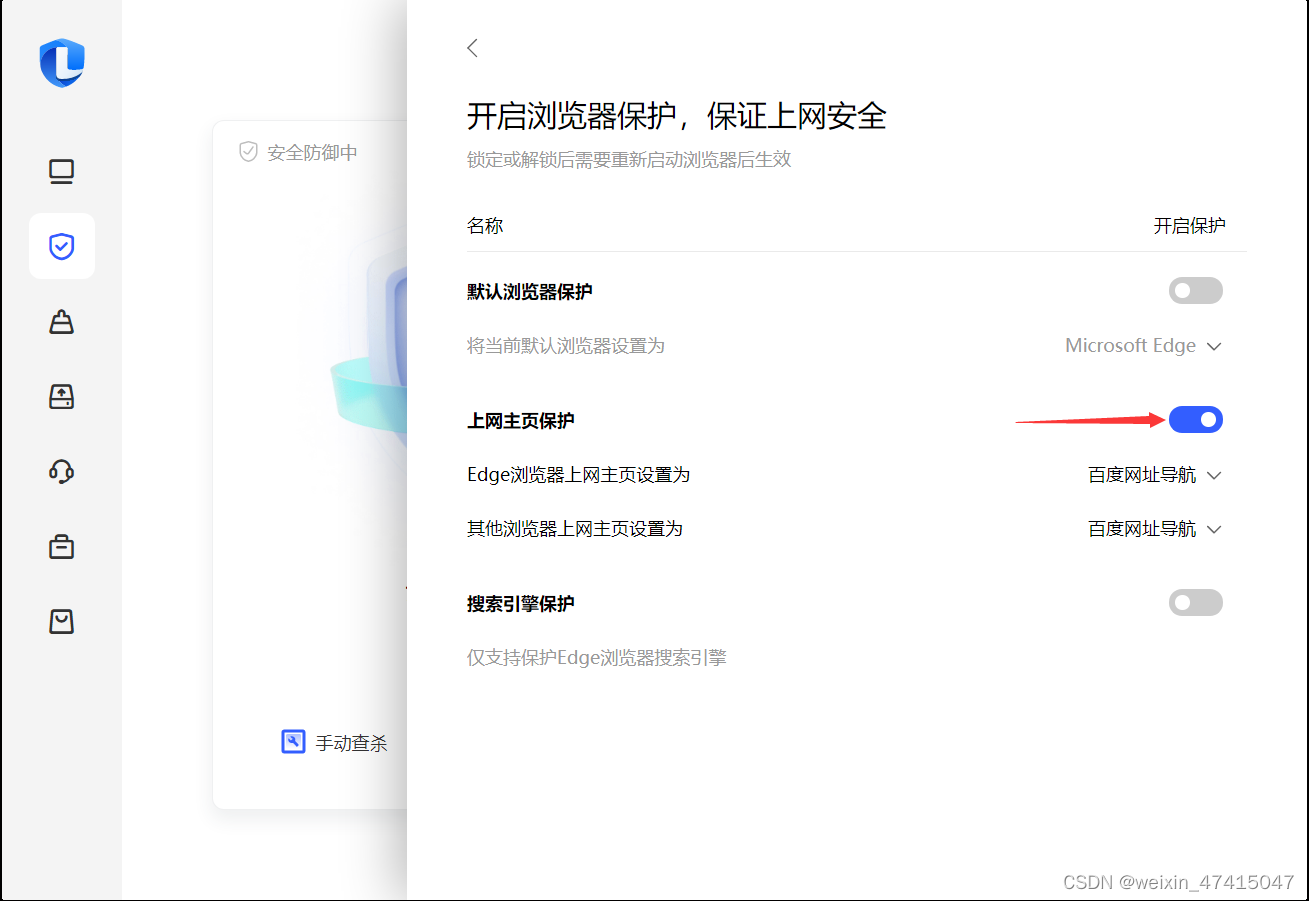The width and height of the screenshot is (1309, 901).
Task: Open the driver update sidebar icon
Action: click(61, 396)
